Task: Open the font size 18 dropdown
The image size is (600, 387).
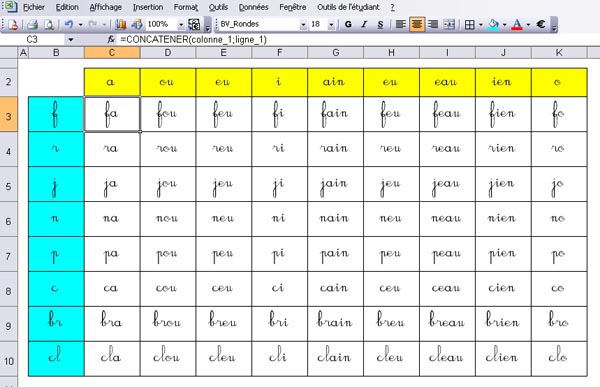Action: pyautogui.click(x=331, y=25)
